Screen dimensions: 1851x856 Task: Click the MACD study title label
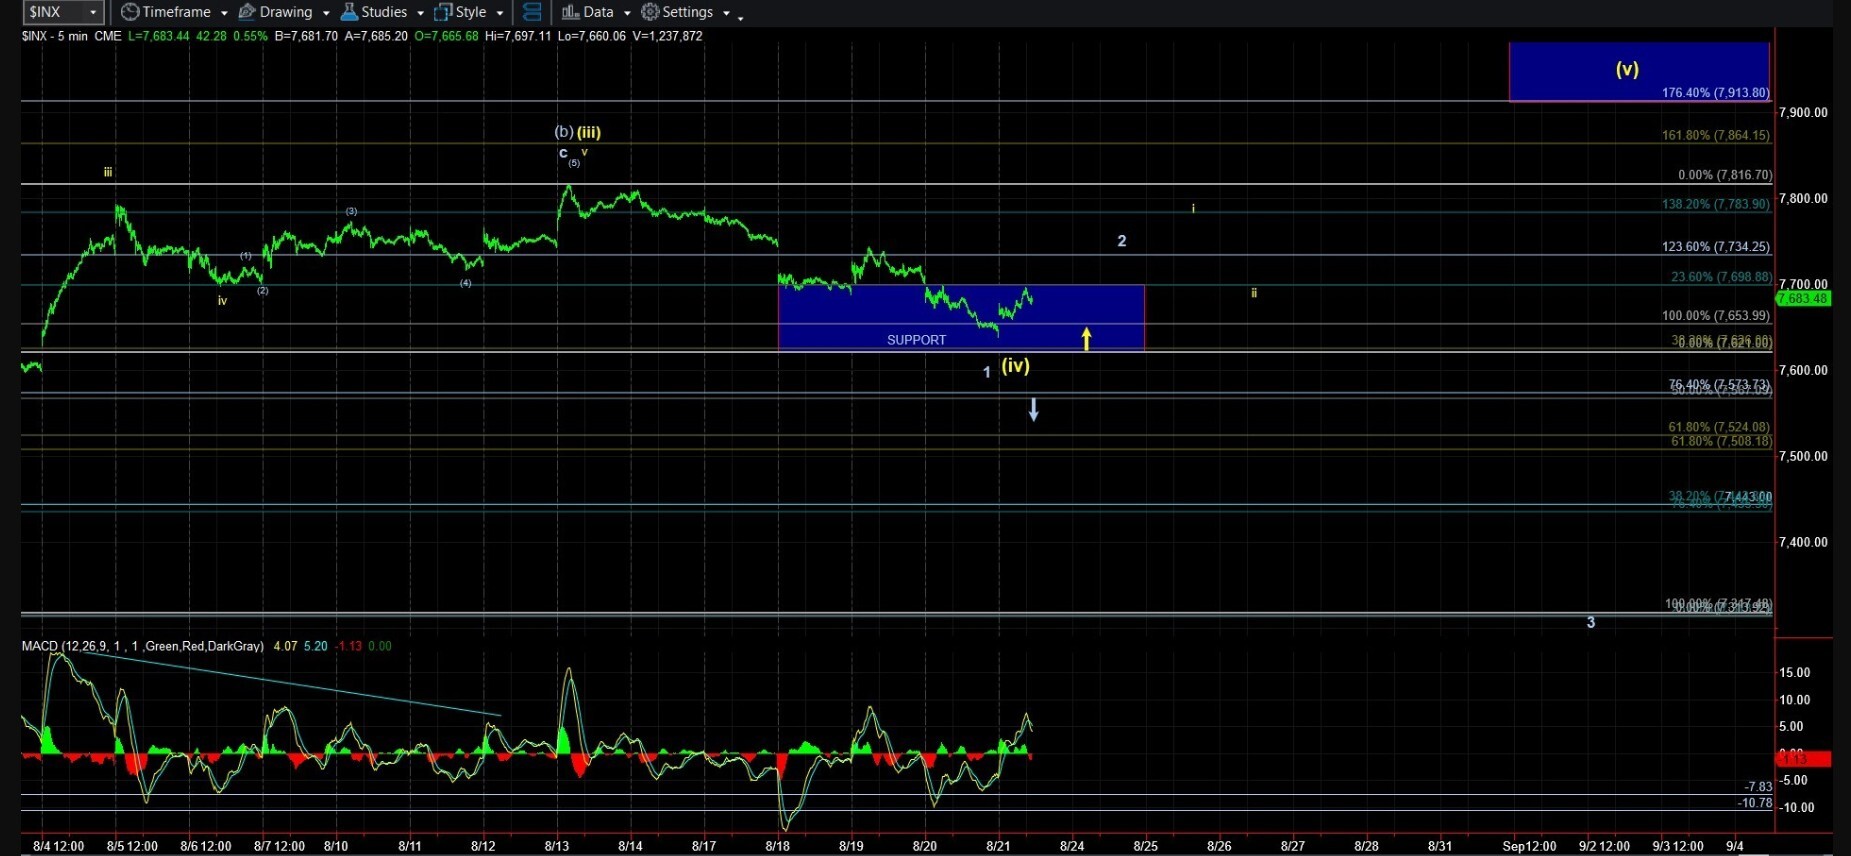[x=143, y=646]
